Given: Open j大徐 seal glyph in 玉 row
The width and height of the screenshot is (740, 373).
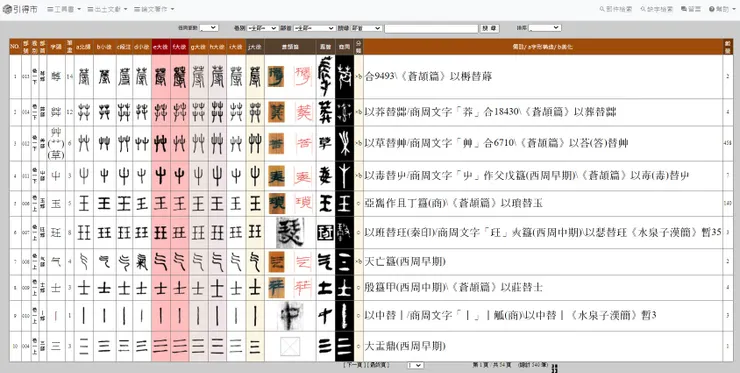Looking at the screenshot, I should click(x=255, y=203).
